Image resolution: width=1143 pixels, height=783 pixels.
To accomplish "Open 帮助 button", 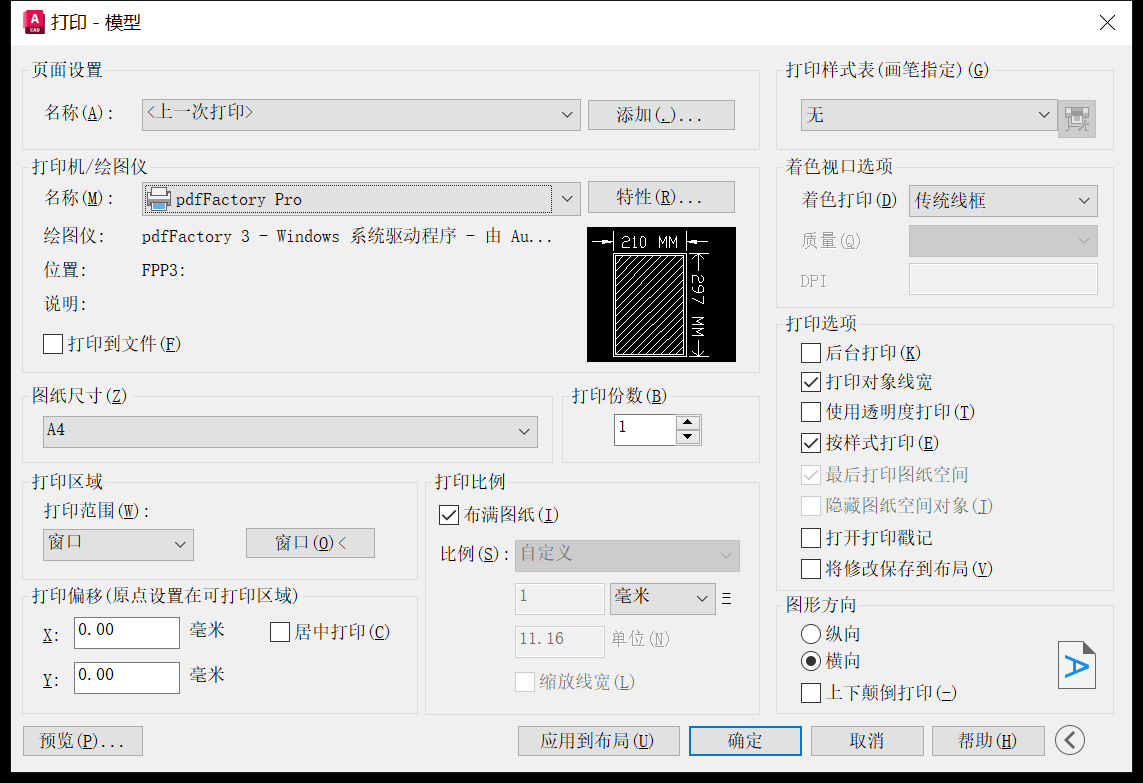I will pyautogui.click(x=988, y=741).
